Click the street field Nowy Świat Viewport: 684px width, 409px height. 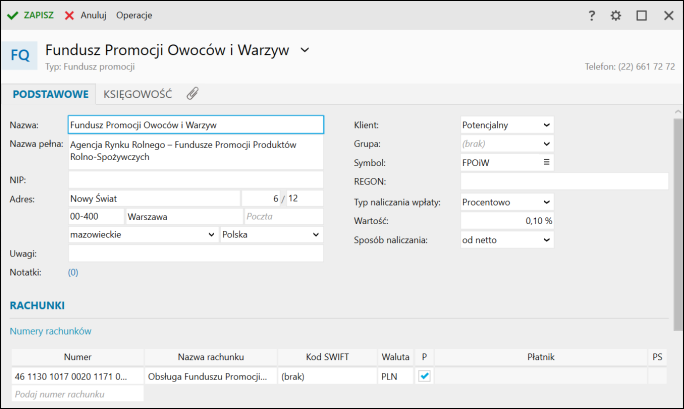tap(154, 198)
